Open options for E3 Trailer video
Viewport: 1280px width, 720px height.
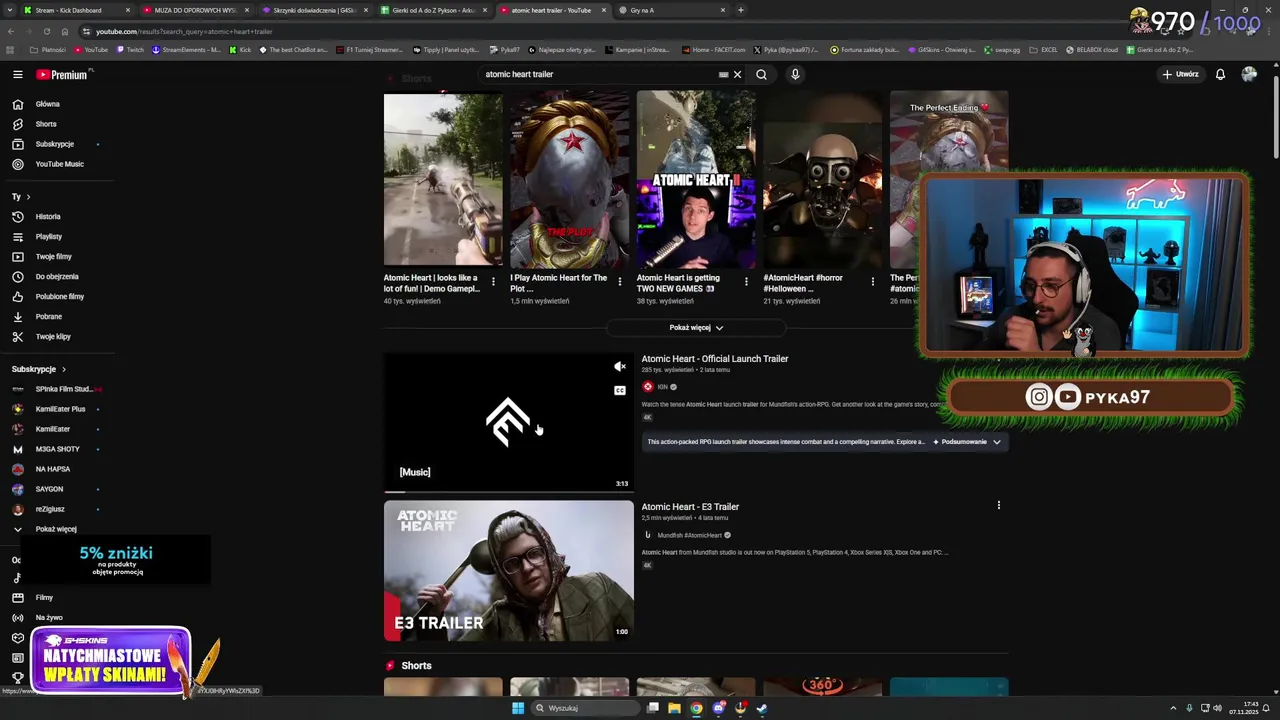point(998,505)
